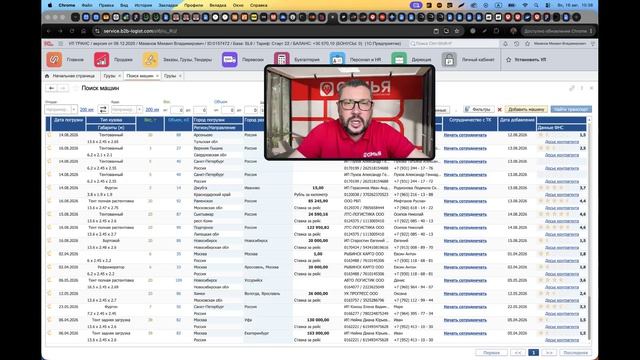Screen dimensions: 640x360
Task: Click the origin 200 км radius link
Action: click(87, 109)
